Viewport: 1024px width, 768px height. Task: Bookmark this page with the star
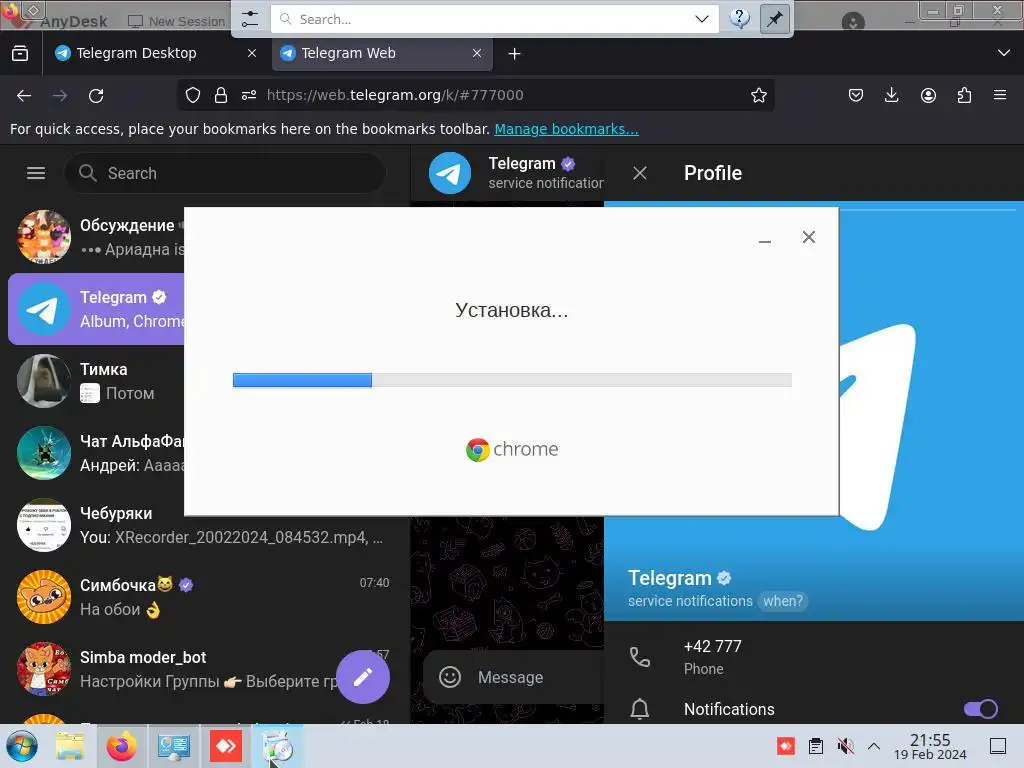(758, 95)
